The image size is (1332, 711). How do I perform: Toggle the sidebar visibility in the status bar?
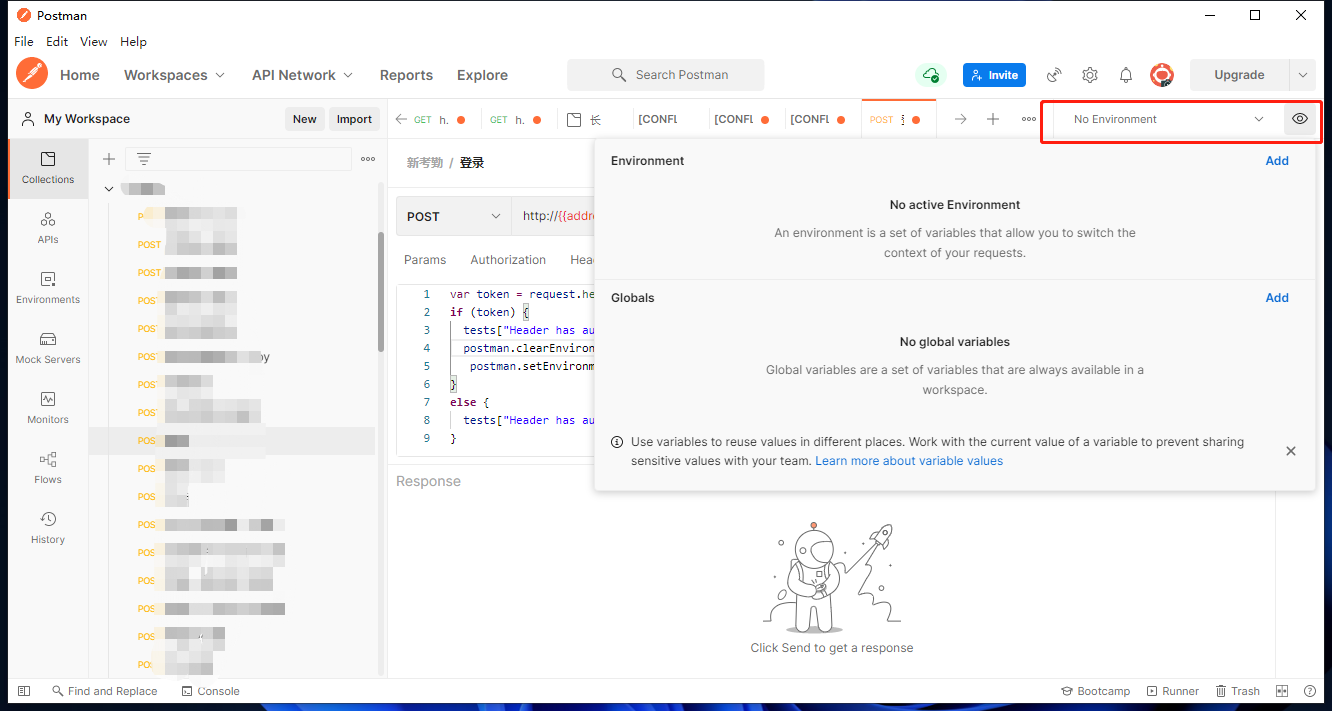point(23,690)
